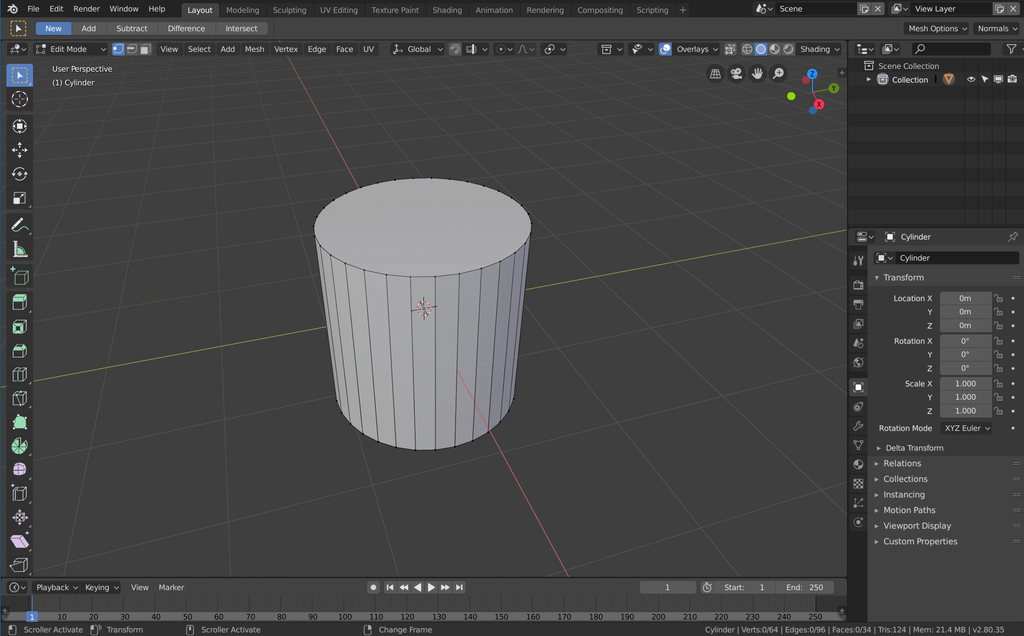Image resolution: width=1024 pixels, height=636 pixels.
Task: Pick the Annotate pencil tool
Action: [x=19, y=226]
